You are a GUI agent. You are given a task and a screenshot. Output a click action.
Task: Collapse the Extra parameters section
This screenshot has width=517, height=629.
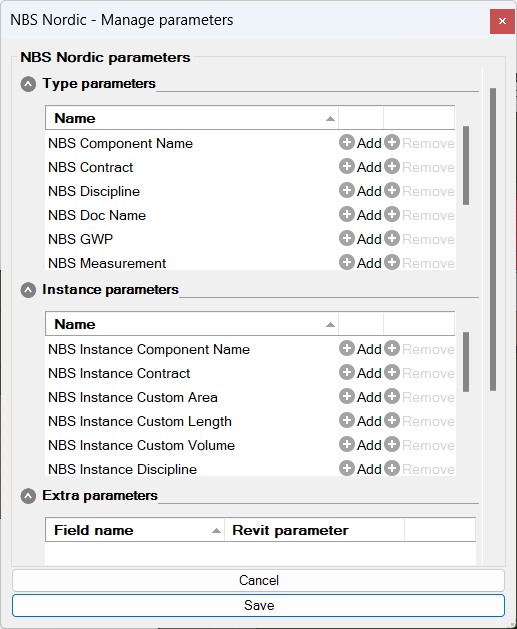point(28,496)
